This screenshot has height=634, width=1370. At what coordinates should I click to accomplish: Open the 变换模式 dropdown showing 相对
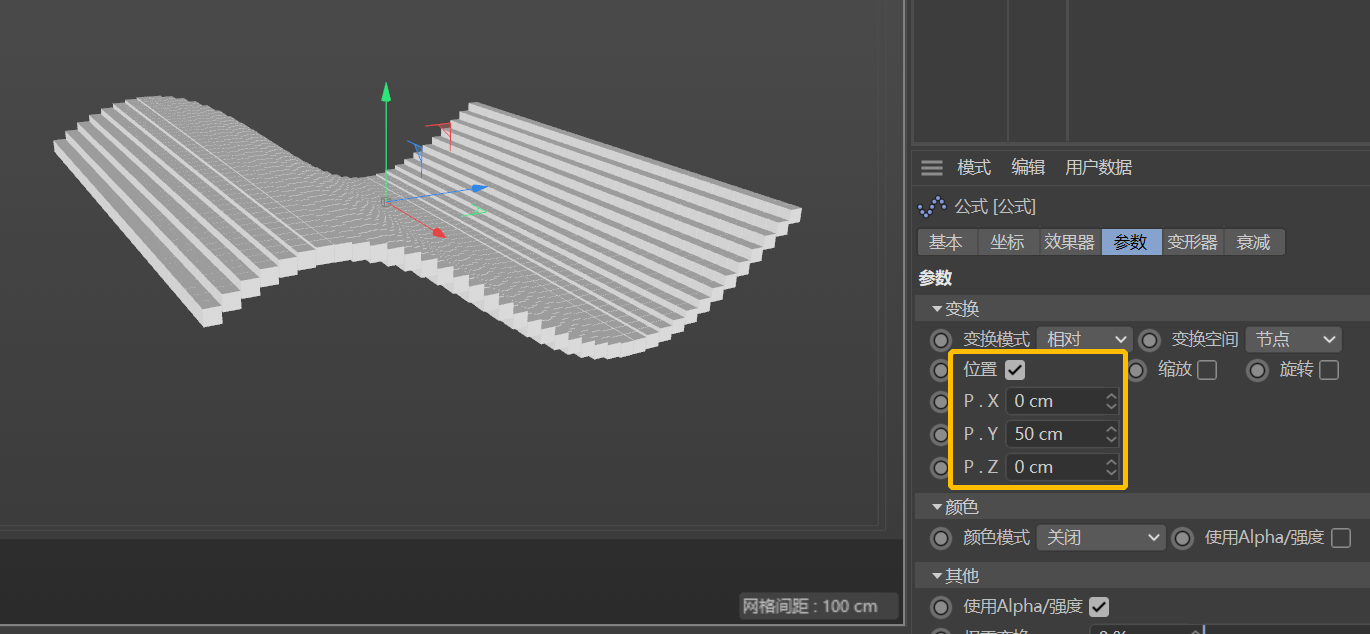1084,339
